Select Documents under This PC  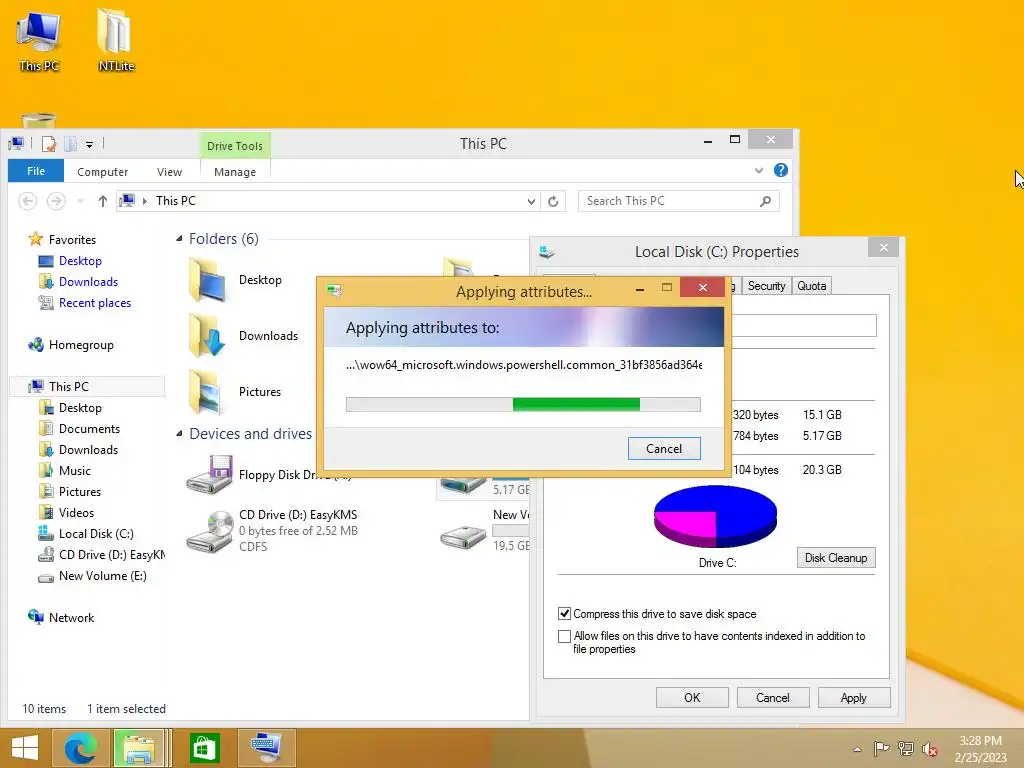80,428
